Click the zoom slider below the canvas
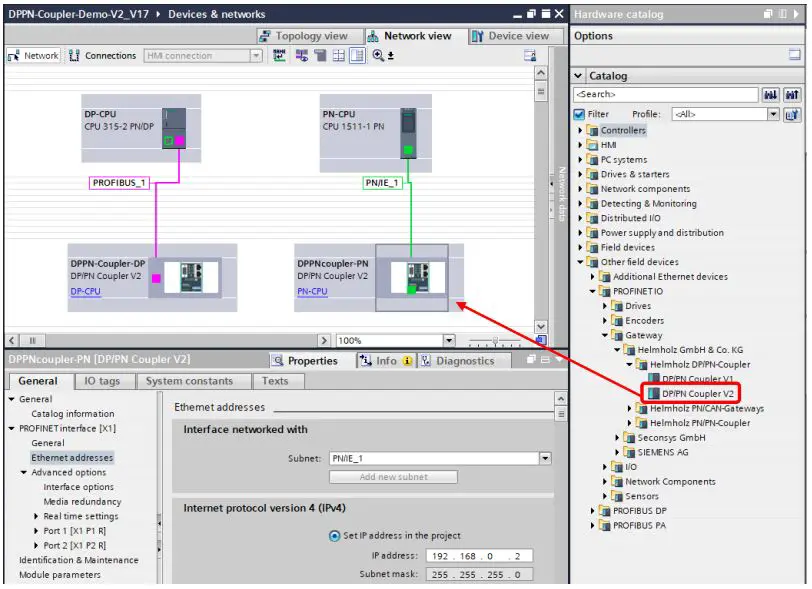The height and width of the screenshot is (589, 812). pos(495,341)
